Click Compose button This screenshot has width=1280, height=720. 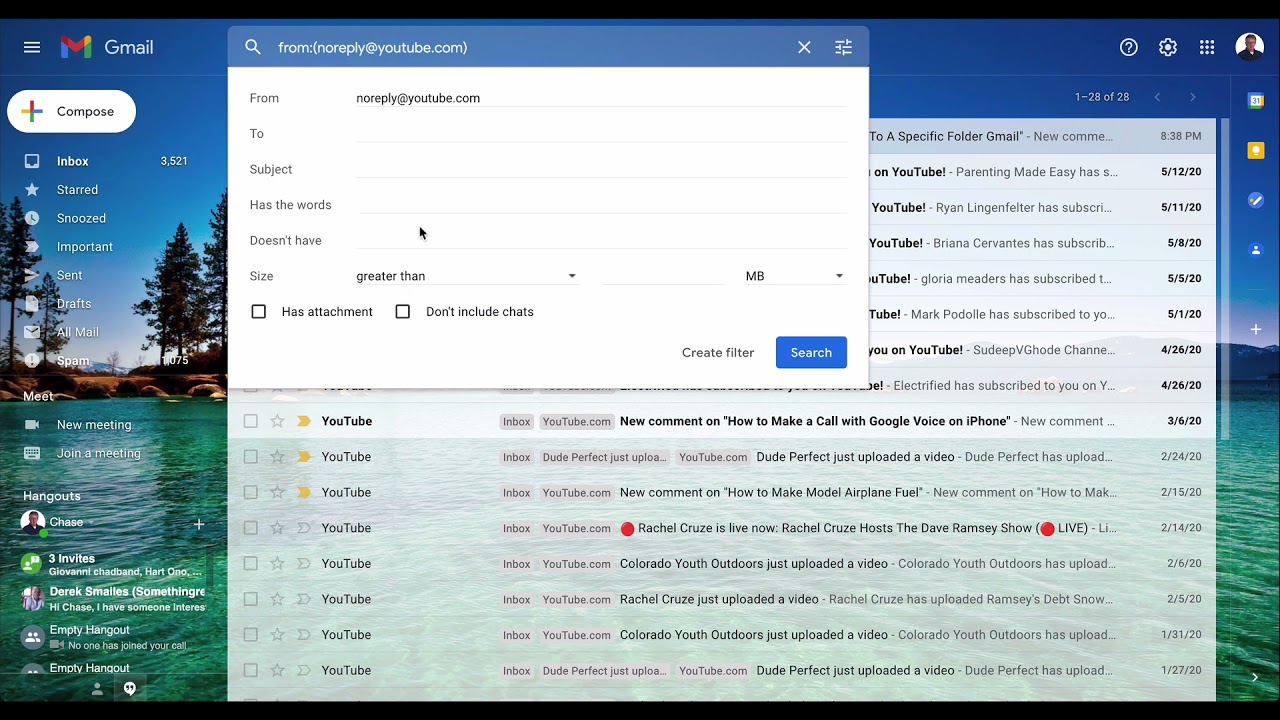pyautogui.click(x=71, y=111)
